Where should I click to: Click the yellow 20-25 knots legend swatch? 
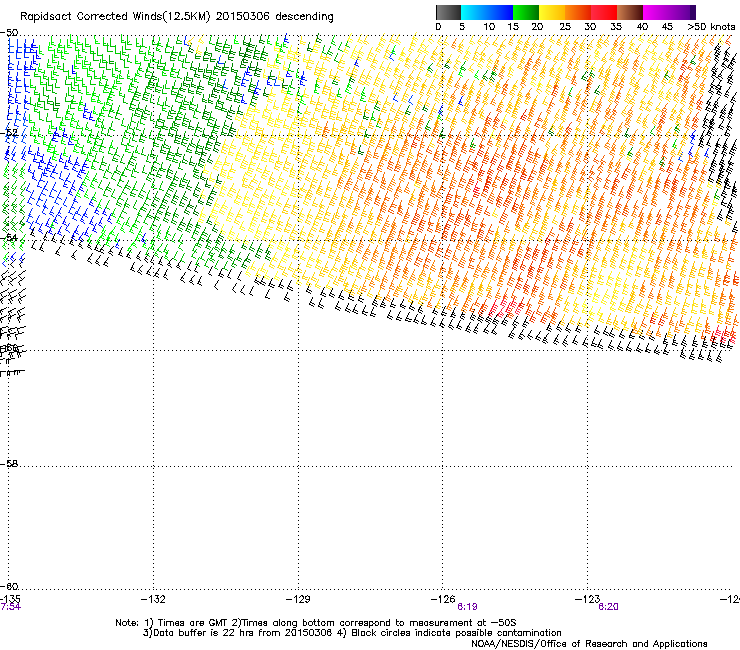(x=552, y=12)
